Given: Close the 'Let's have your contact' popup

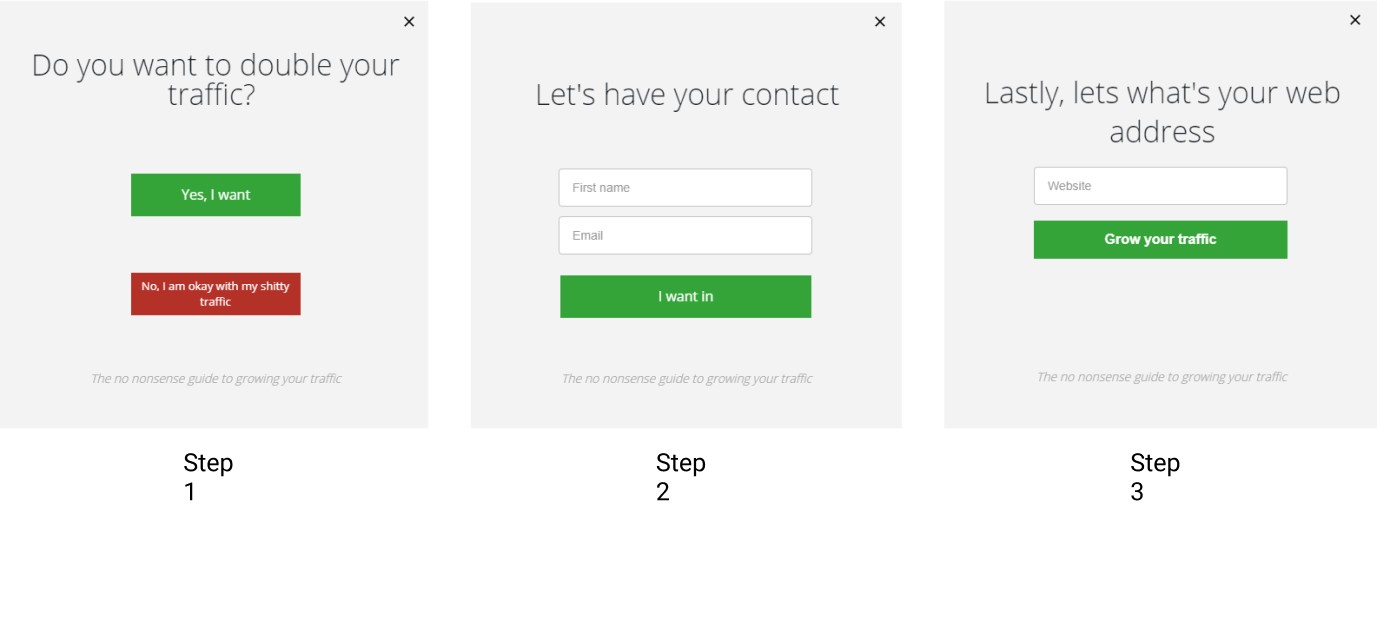Looking at the screenshot, I should pyautogui.click(x=880, y=22).
